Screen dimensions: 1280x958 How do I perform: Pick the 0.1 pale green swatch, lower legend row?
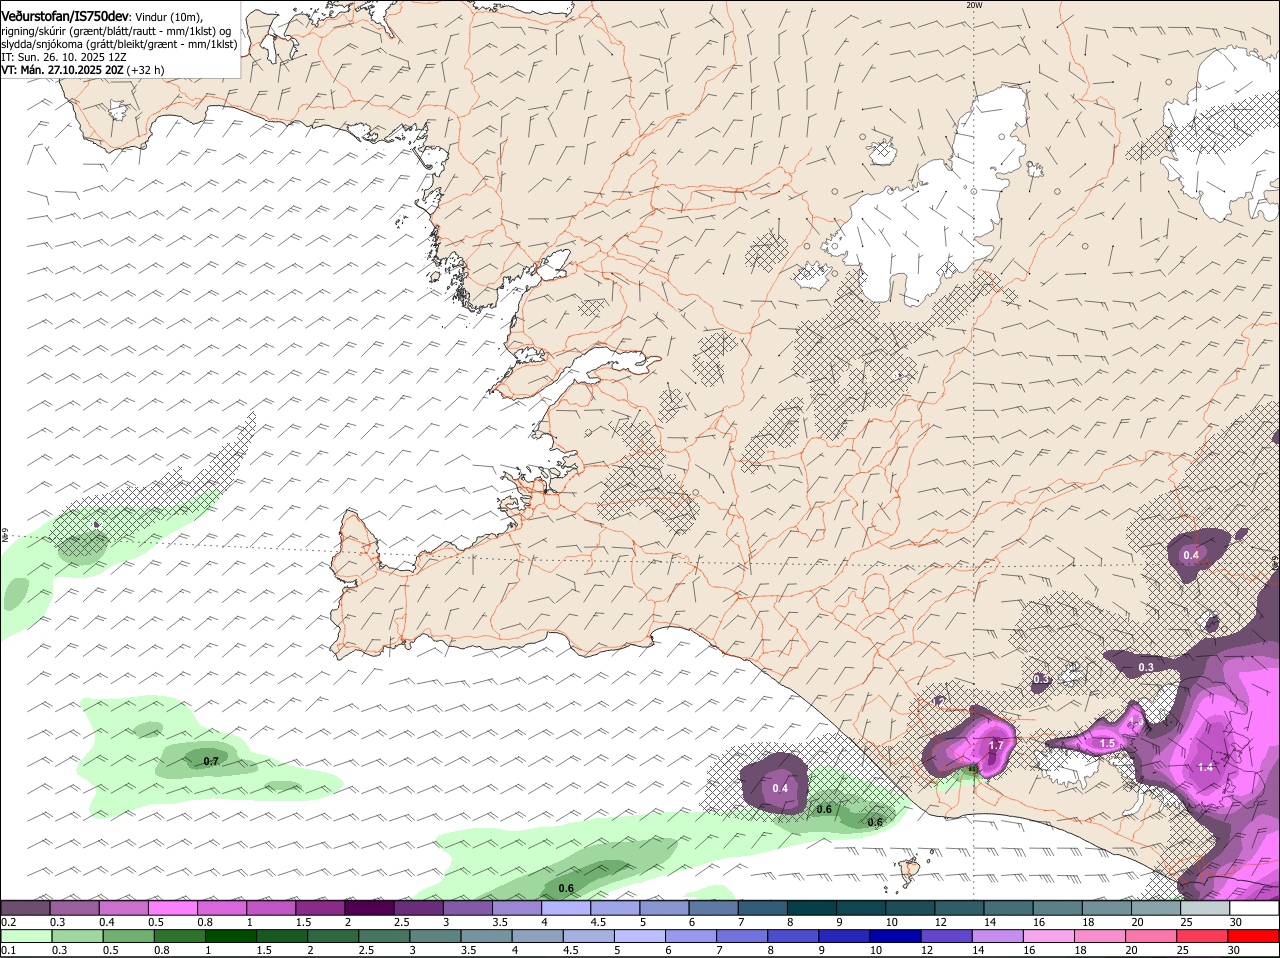tap(26, 937)
